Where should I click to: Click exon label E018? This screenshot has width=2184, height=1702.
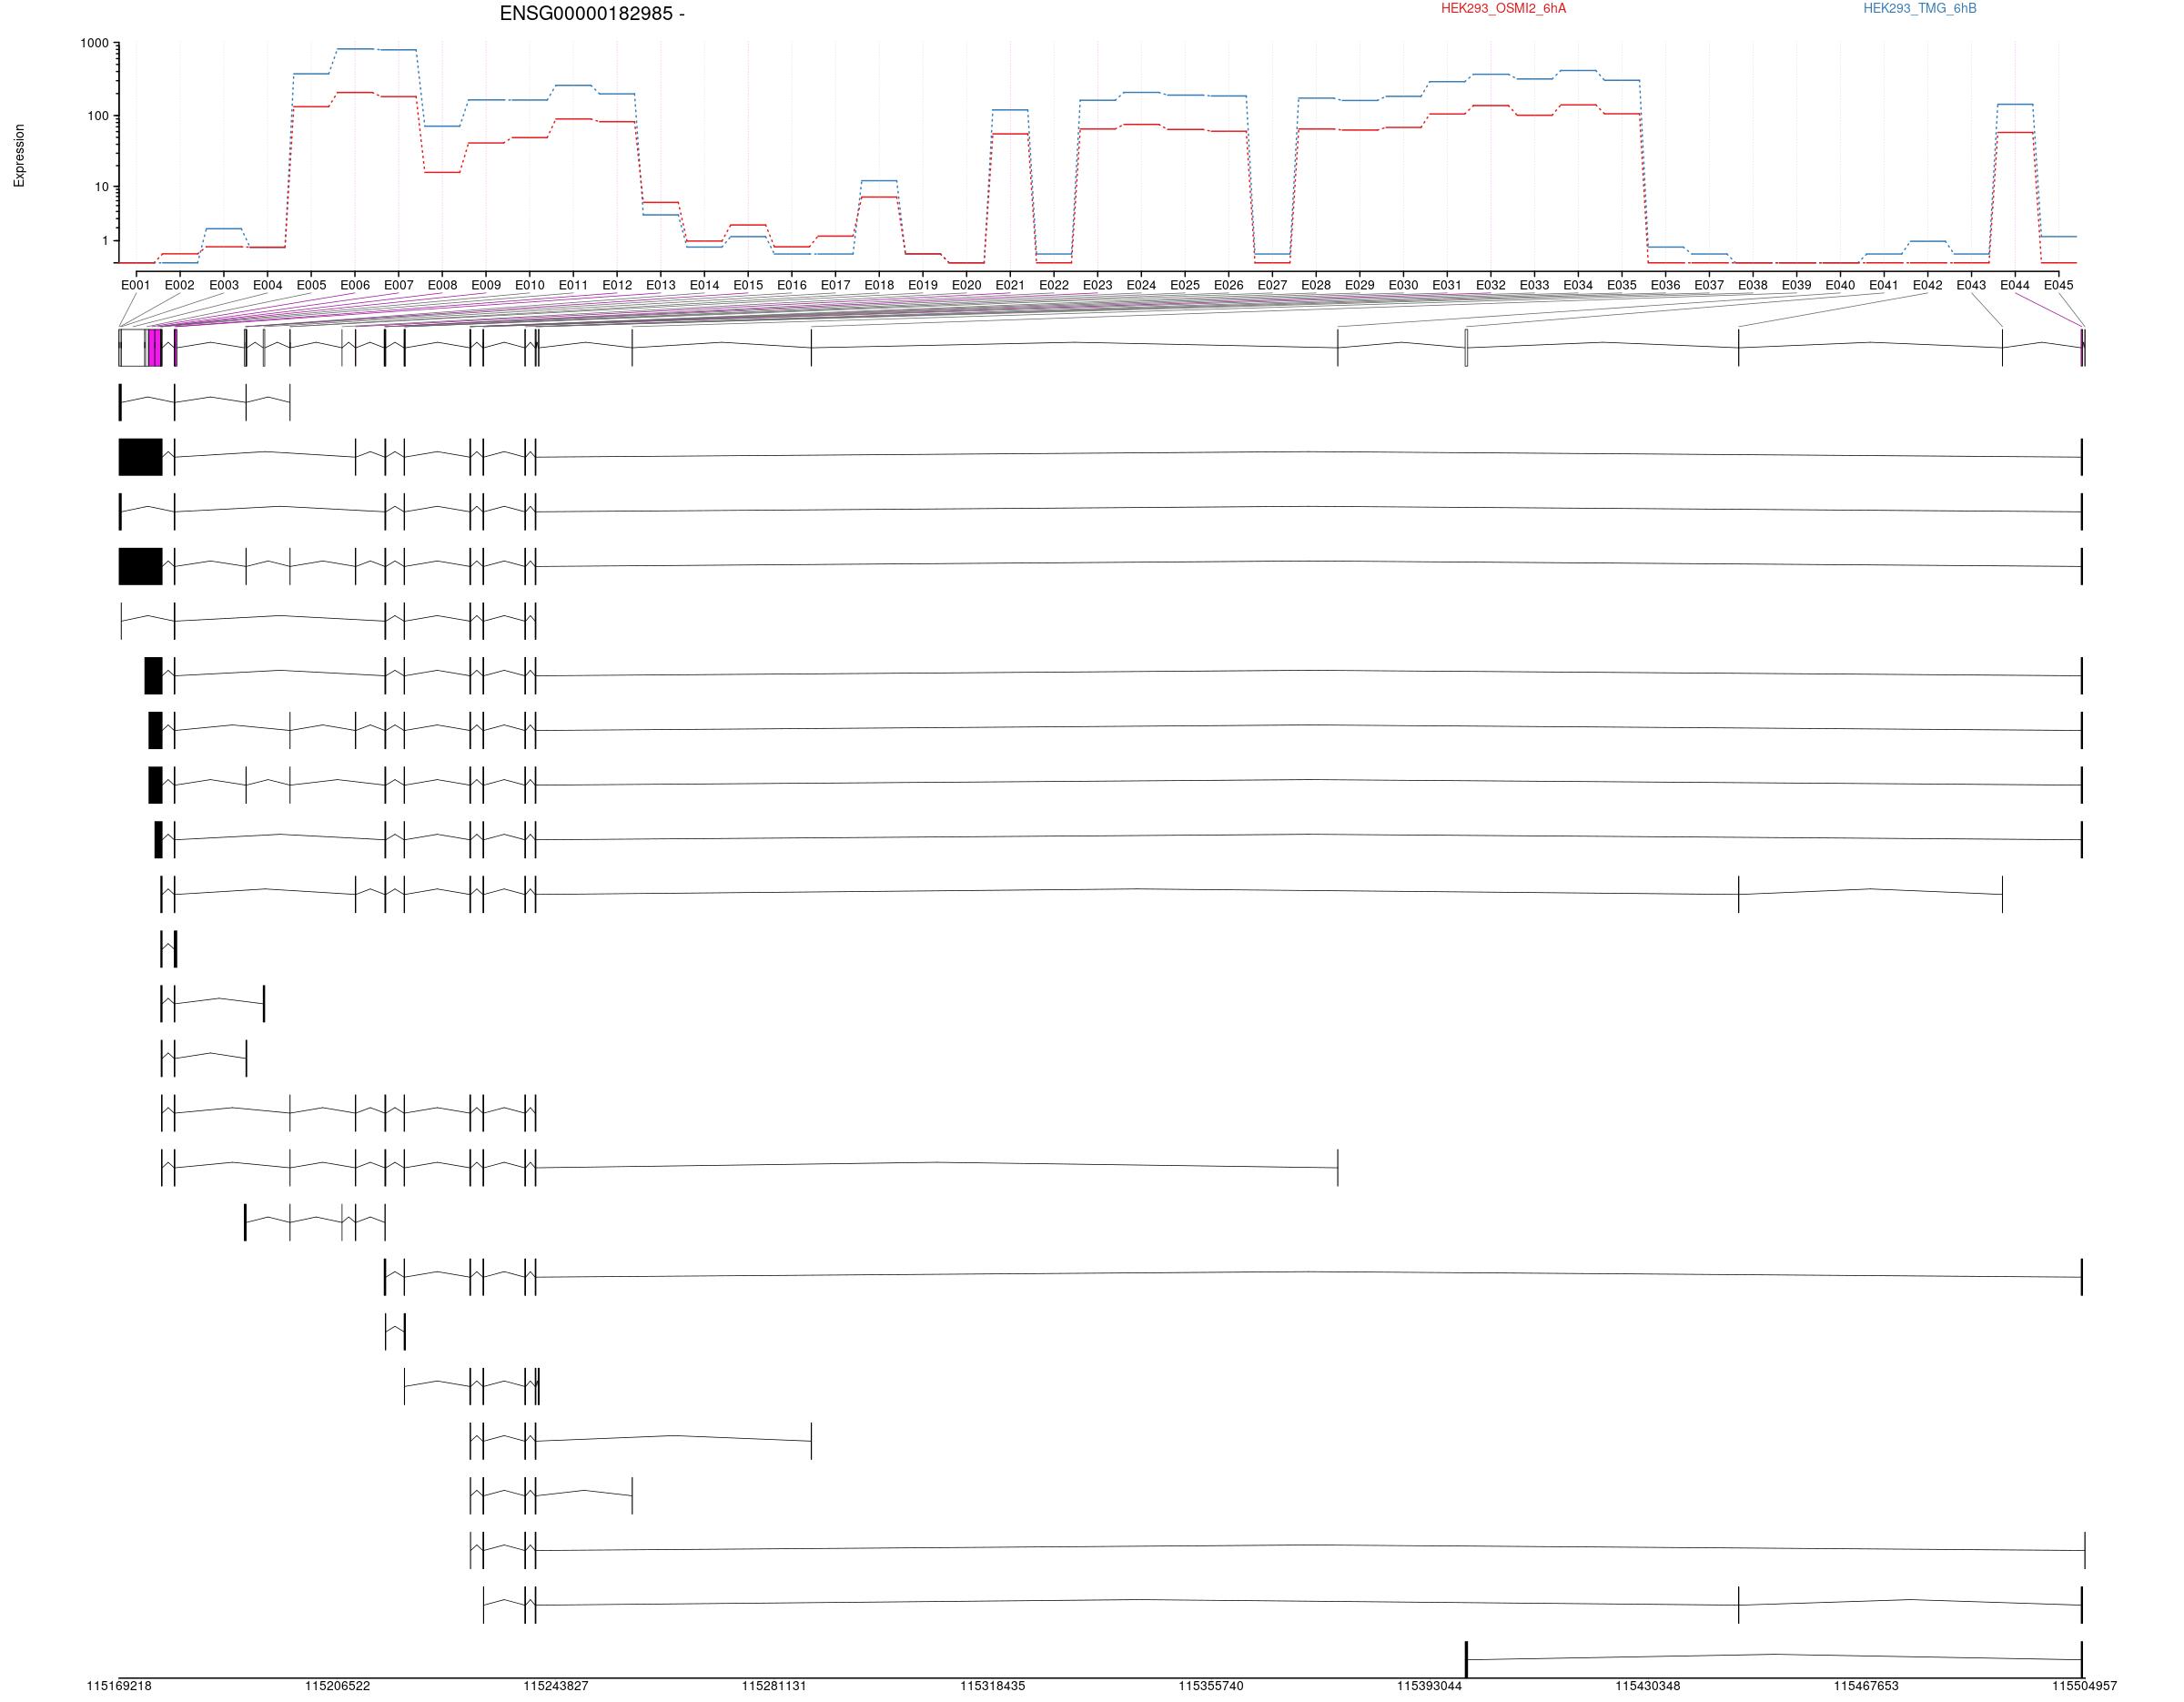pyautogui.click(x=879, y=285)
